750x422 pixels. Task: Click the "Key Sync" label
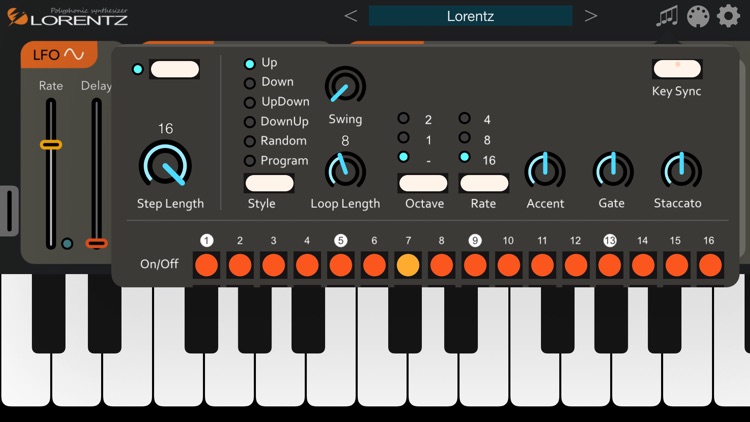[x=676, y=91]
